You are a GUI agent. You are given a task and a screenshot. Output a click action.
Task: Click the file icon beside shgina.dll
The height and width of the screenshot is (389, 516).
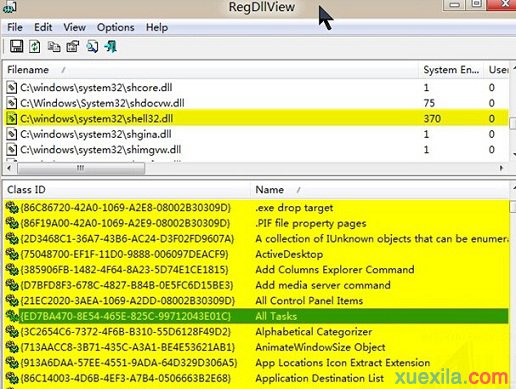point(12,134)
